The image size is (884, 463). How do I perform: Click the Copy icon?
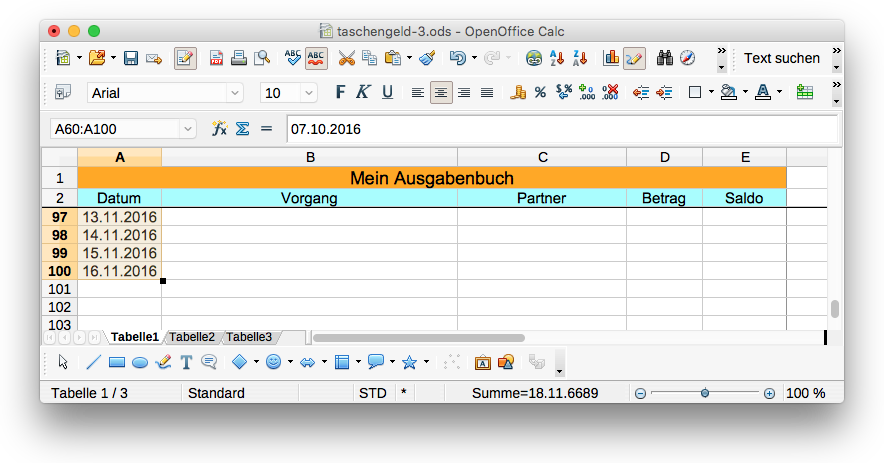click(369, 58)
